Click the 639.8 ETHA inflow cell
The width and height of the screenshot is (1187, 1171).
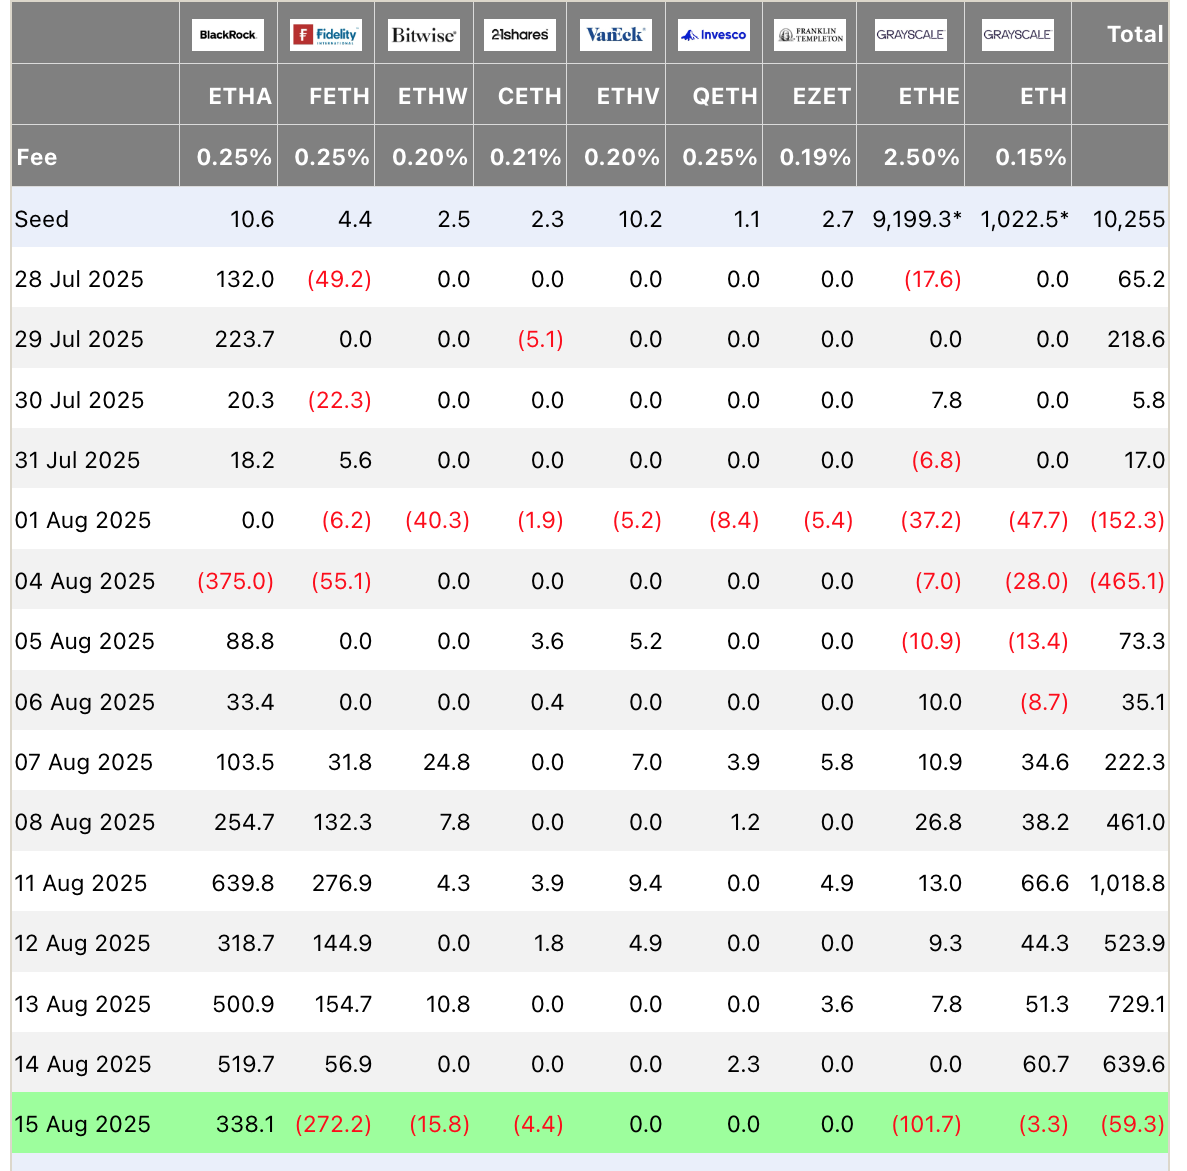[243, 883]
